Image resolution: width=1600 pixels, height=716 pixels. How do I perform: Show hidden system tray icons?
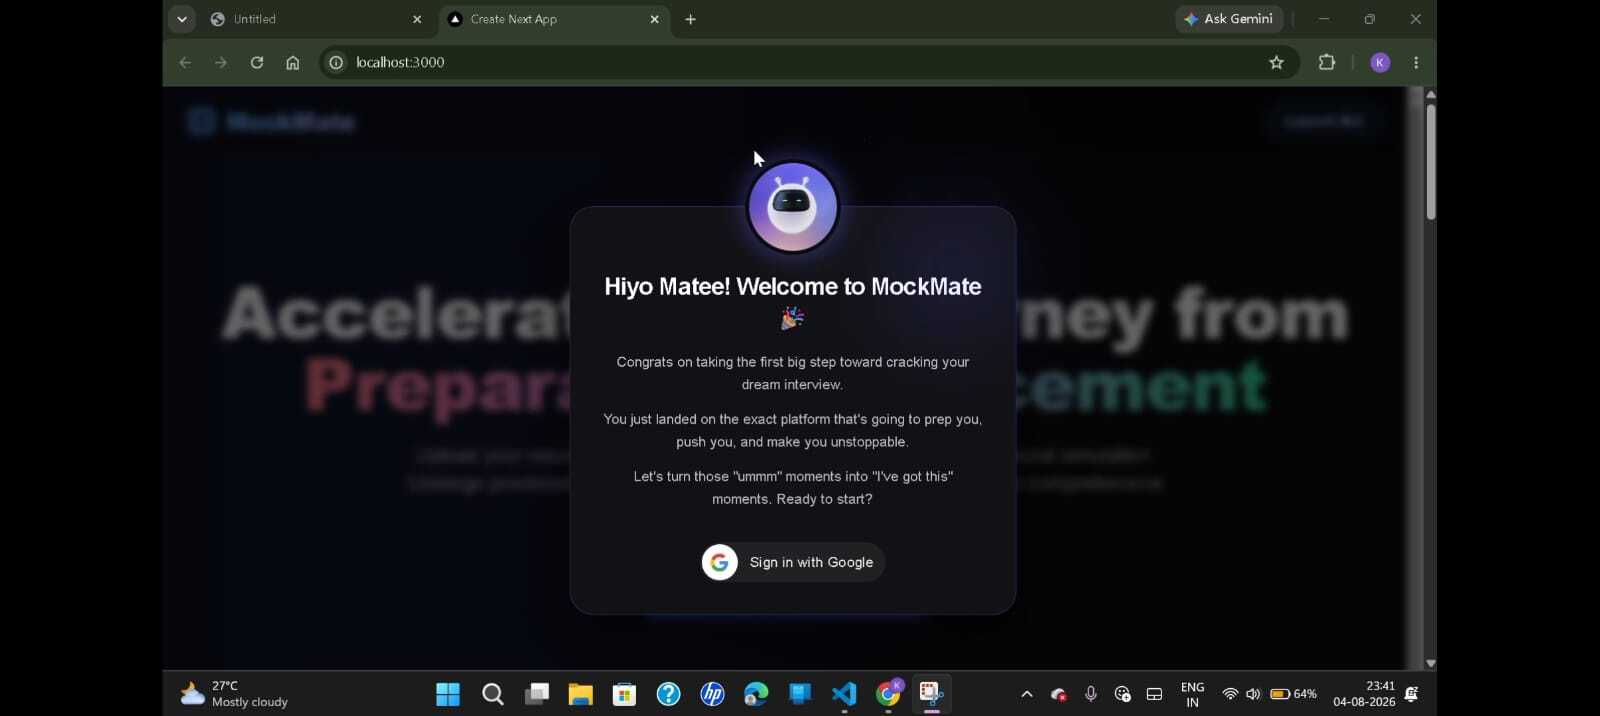[x=1027, y=694]
